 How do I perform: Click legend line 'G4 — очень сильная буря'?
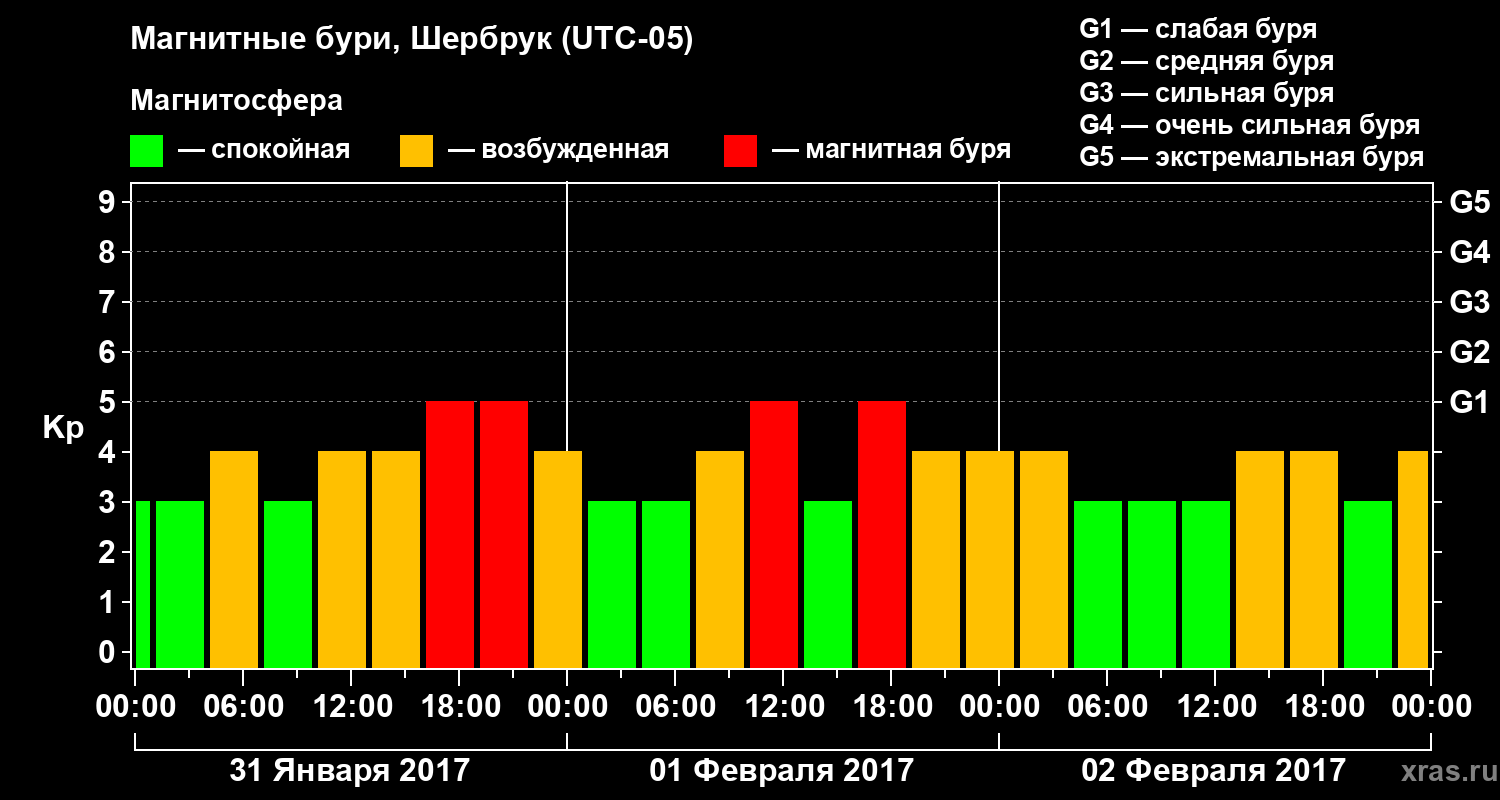pyautogui.click(x=1250, y=125)
